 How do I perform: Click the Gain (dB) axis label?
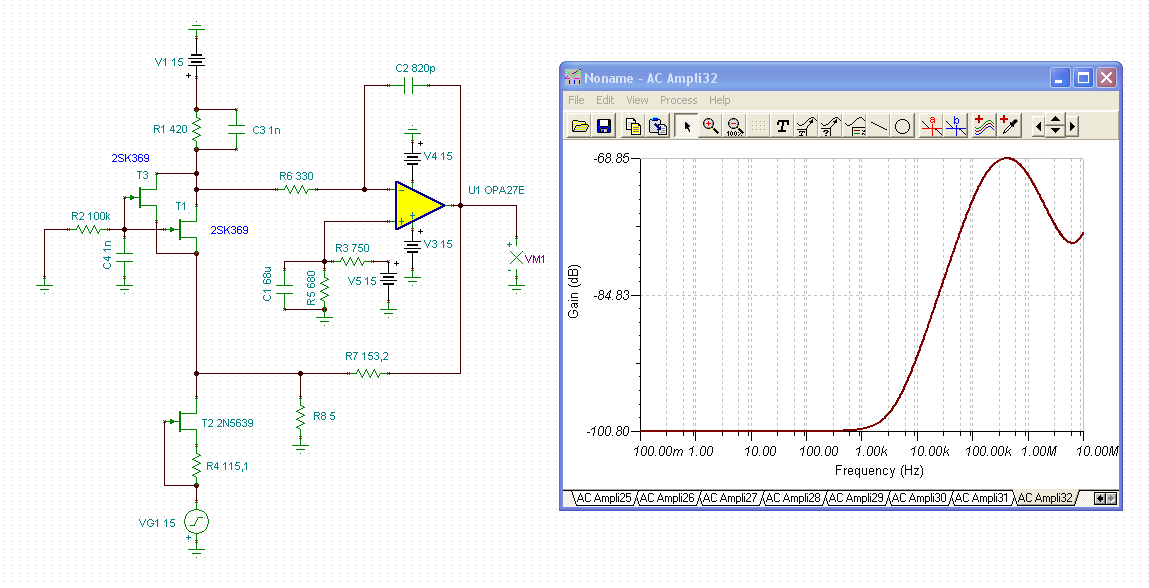point(574,291)
